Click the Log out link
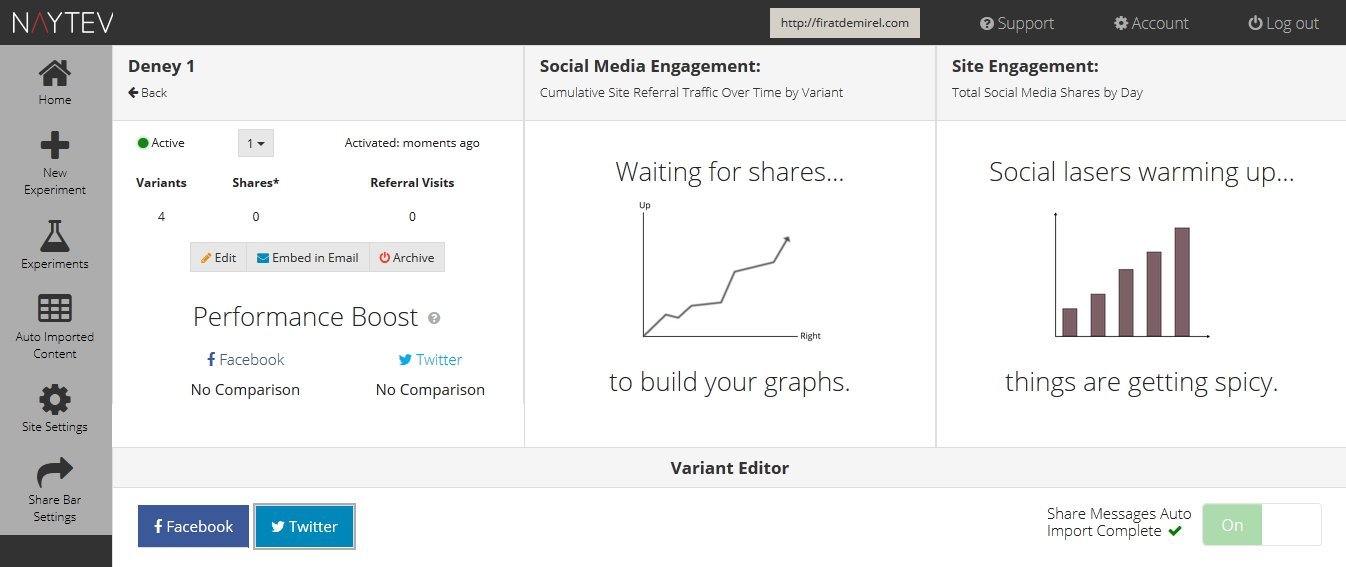 [1283, 23]
